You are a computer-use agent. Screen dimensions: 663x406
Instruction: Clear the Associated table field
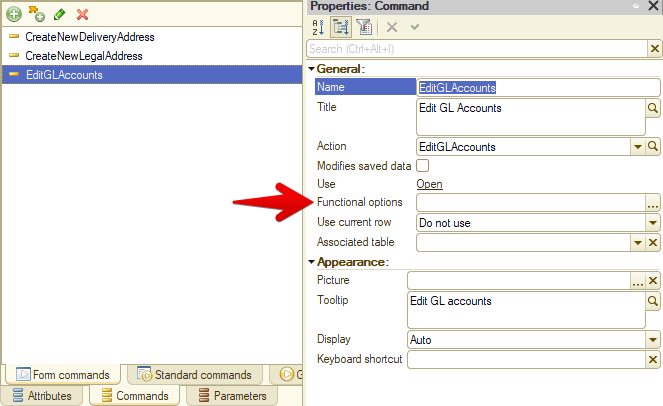[x=653, y=243]
